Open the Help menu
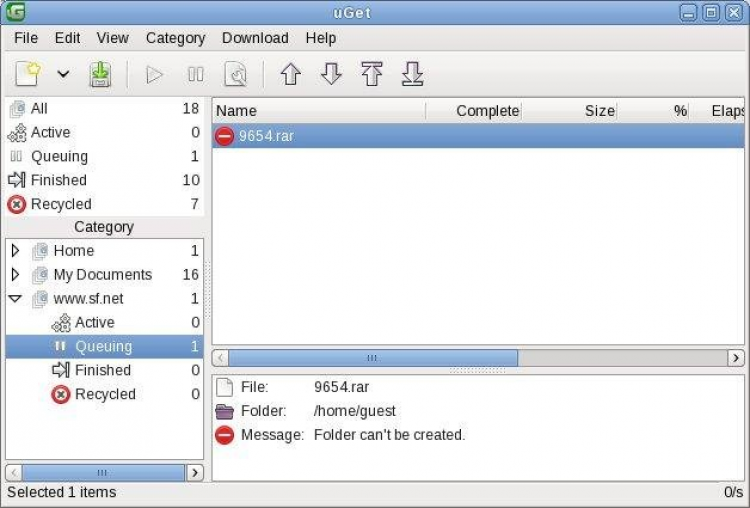Viewport: 750px width, 508px height. [x=320, y=38]
